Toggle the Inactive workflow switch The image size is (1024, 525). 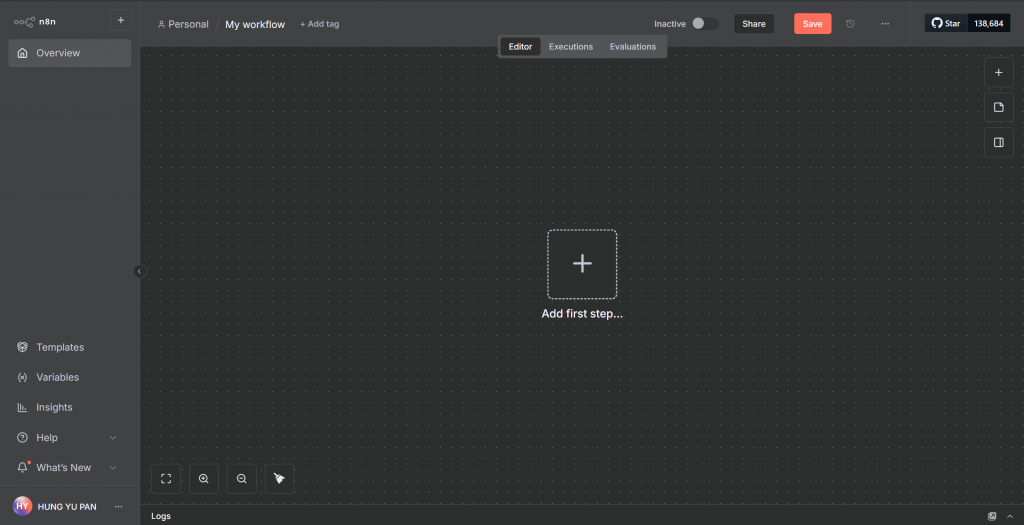(x=705, y=24)
